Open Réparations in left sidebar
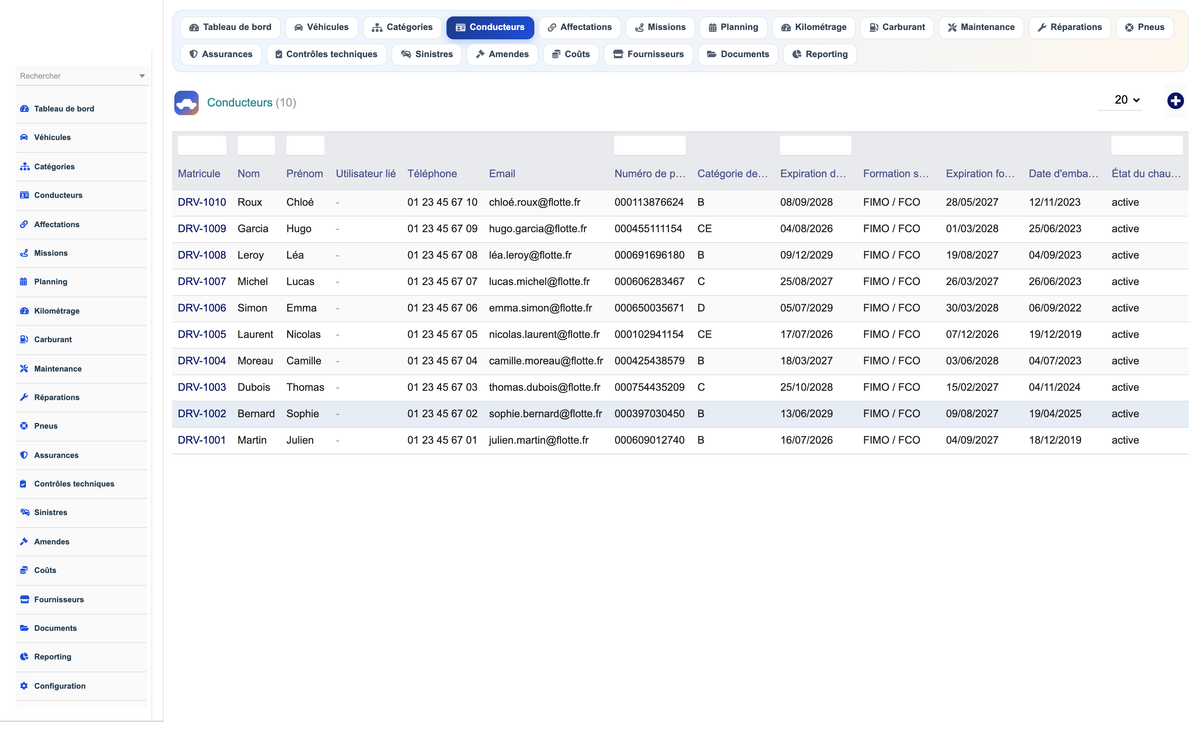This screenshot has height=743, width=1200. (81, 398)
